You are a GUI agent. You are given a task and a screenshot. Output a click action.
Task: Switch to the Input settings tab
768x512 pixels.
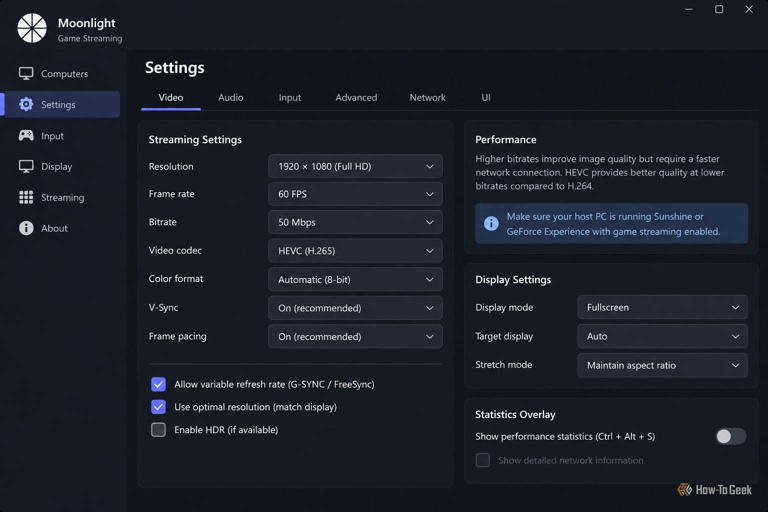click(x=290, y=98)
